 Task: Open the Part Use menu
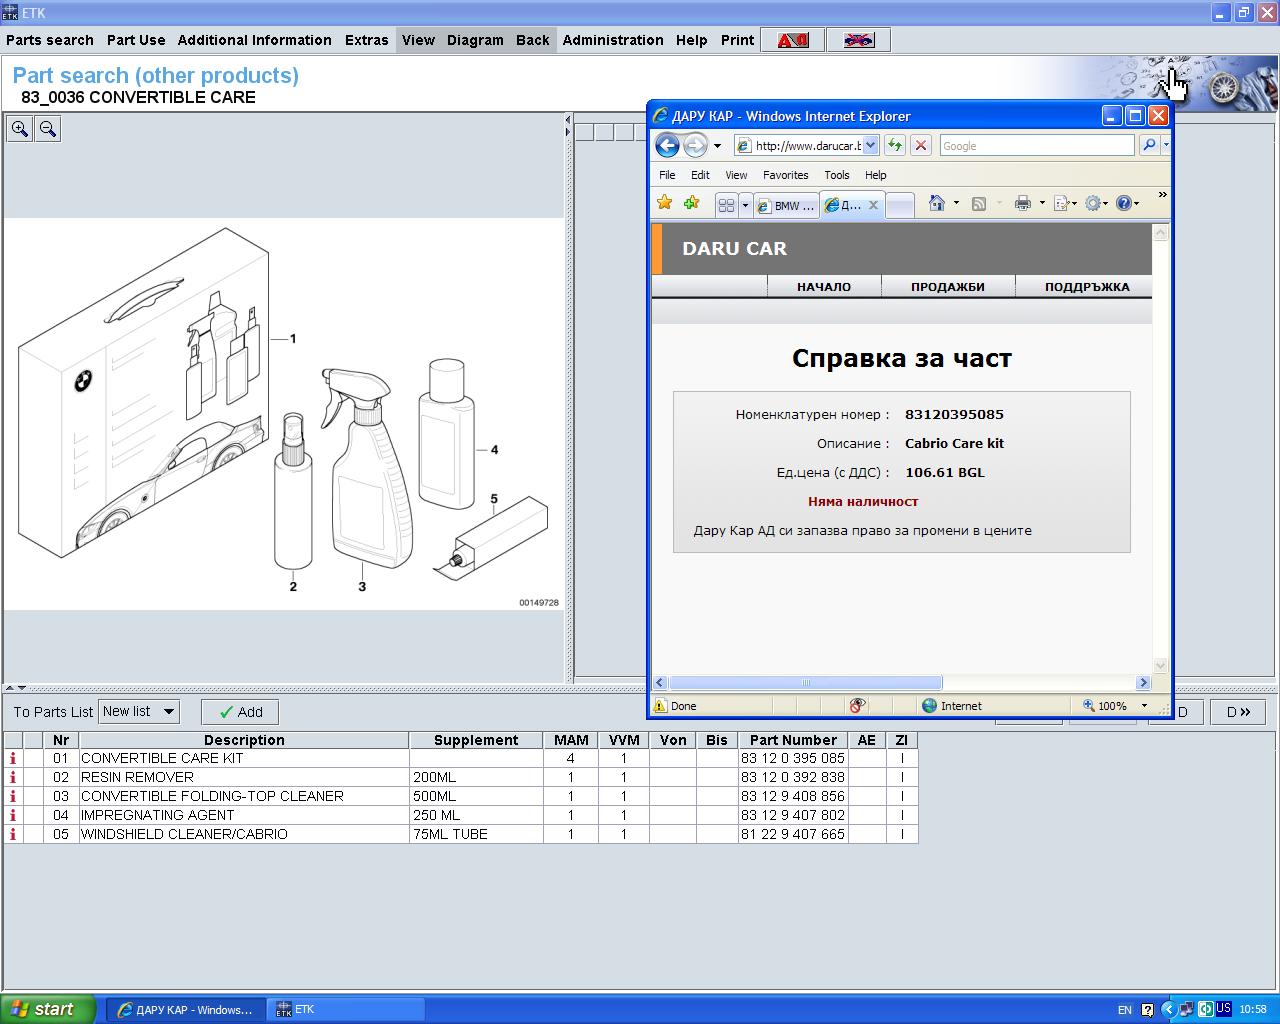(x=136, y=40)
